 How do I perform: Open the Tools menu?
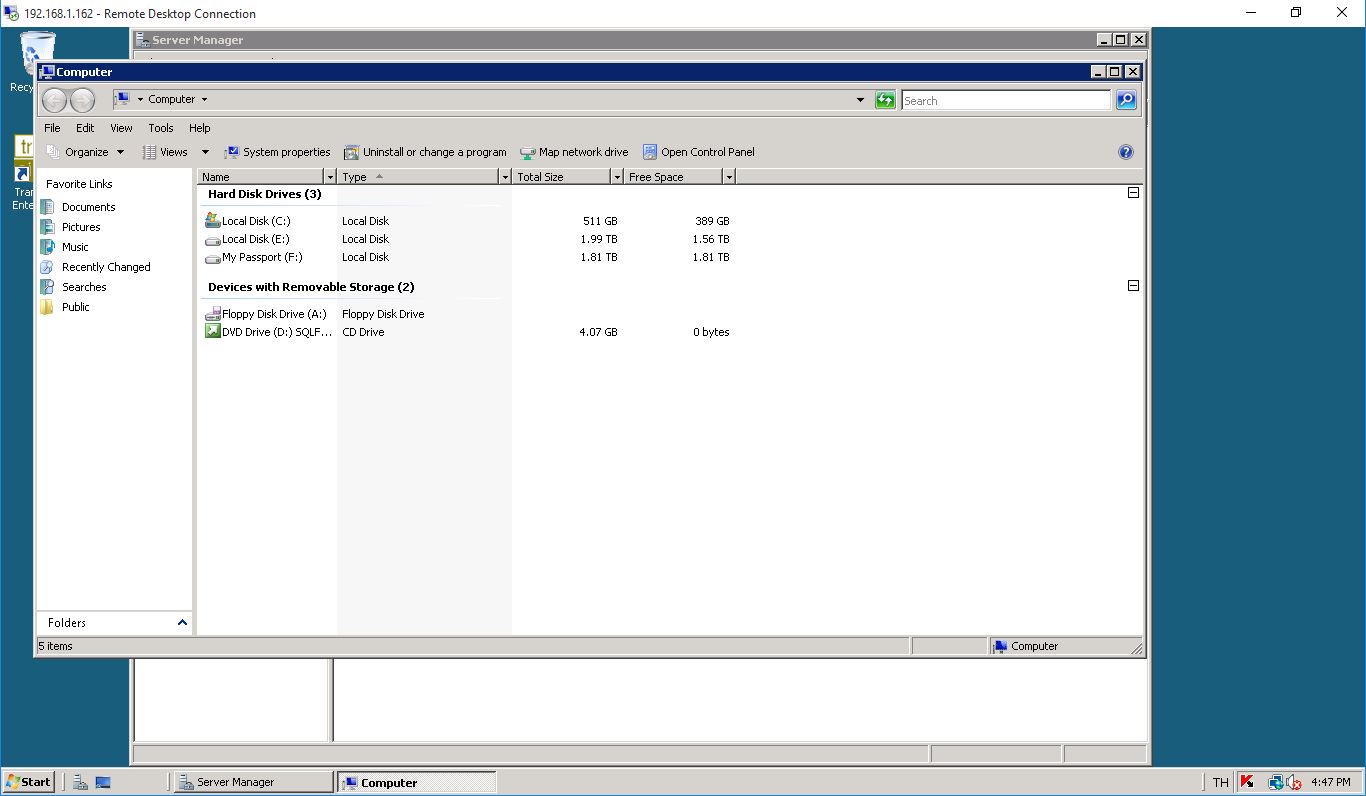pyautogui.click(x=161, y=128)
